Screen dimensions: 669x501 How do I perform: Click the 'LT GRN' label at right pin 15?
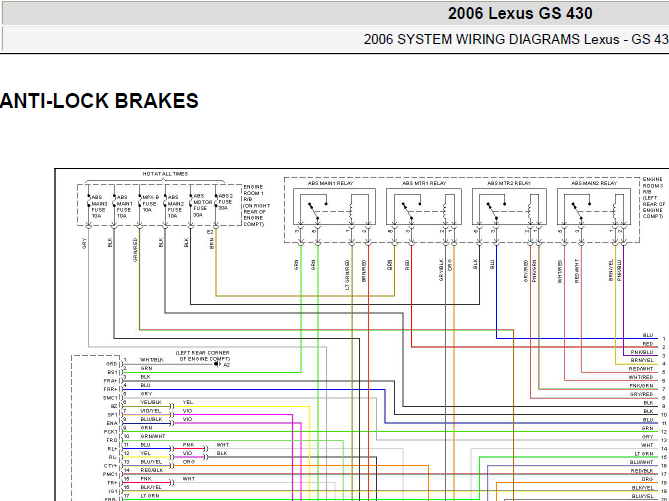pos(644,454)
